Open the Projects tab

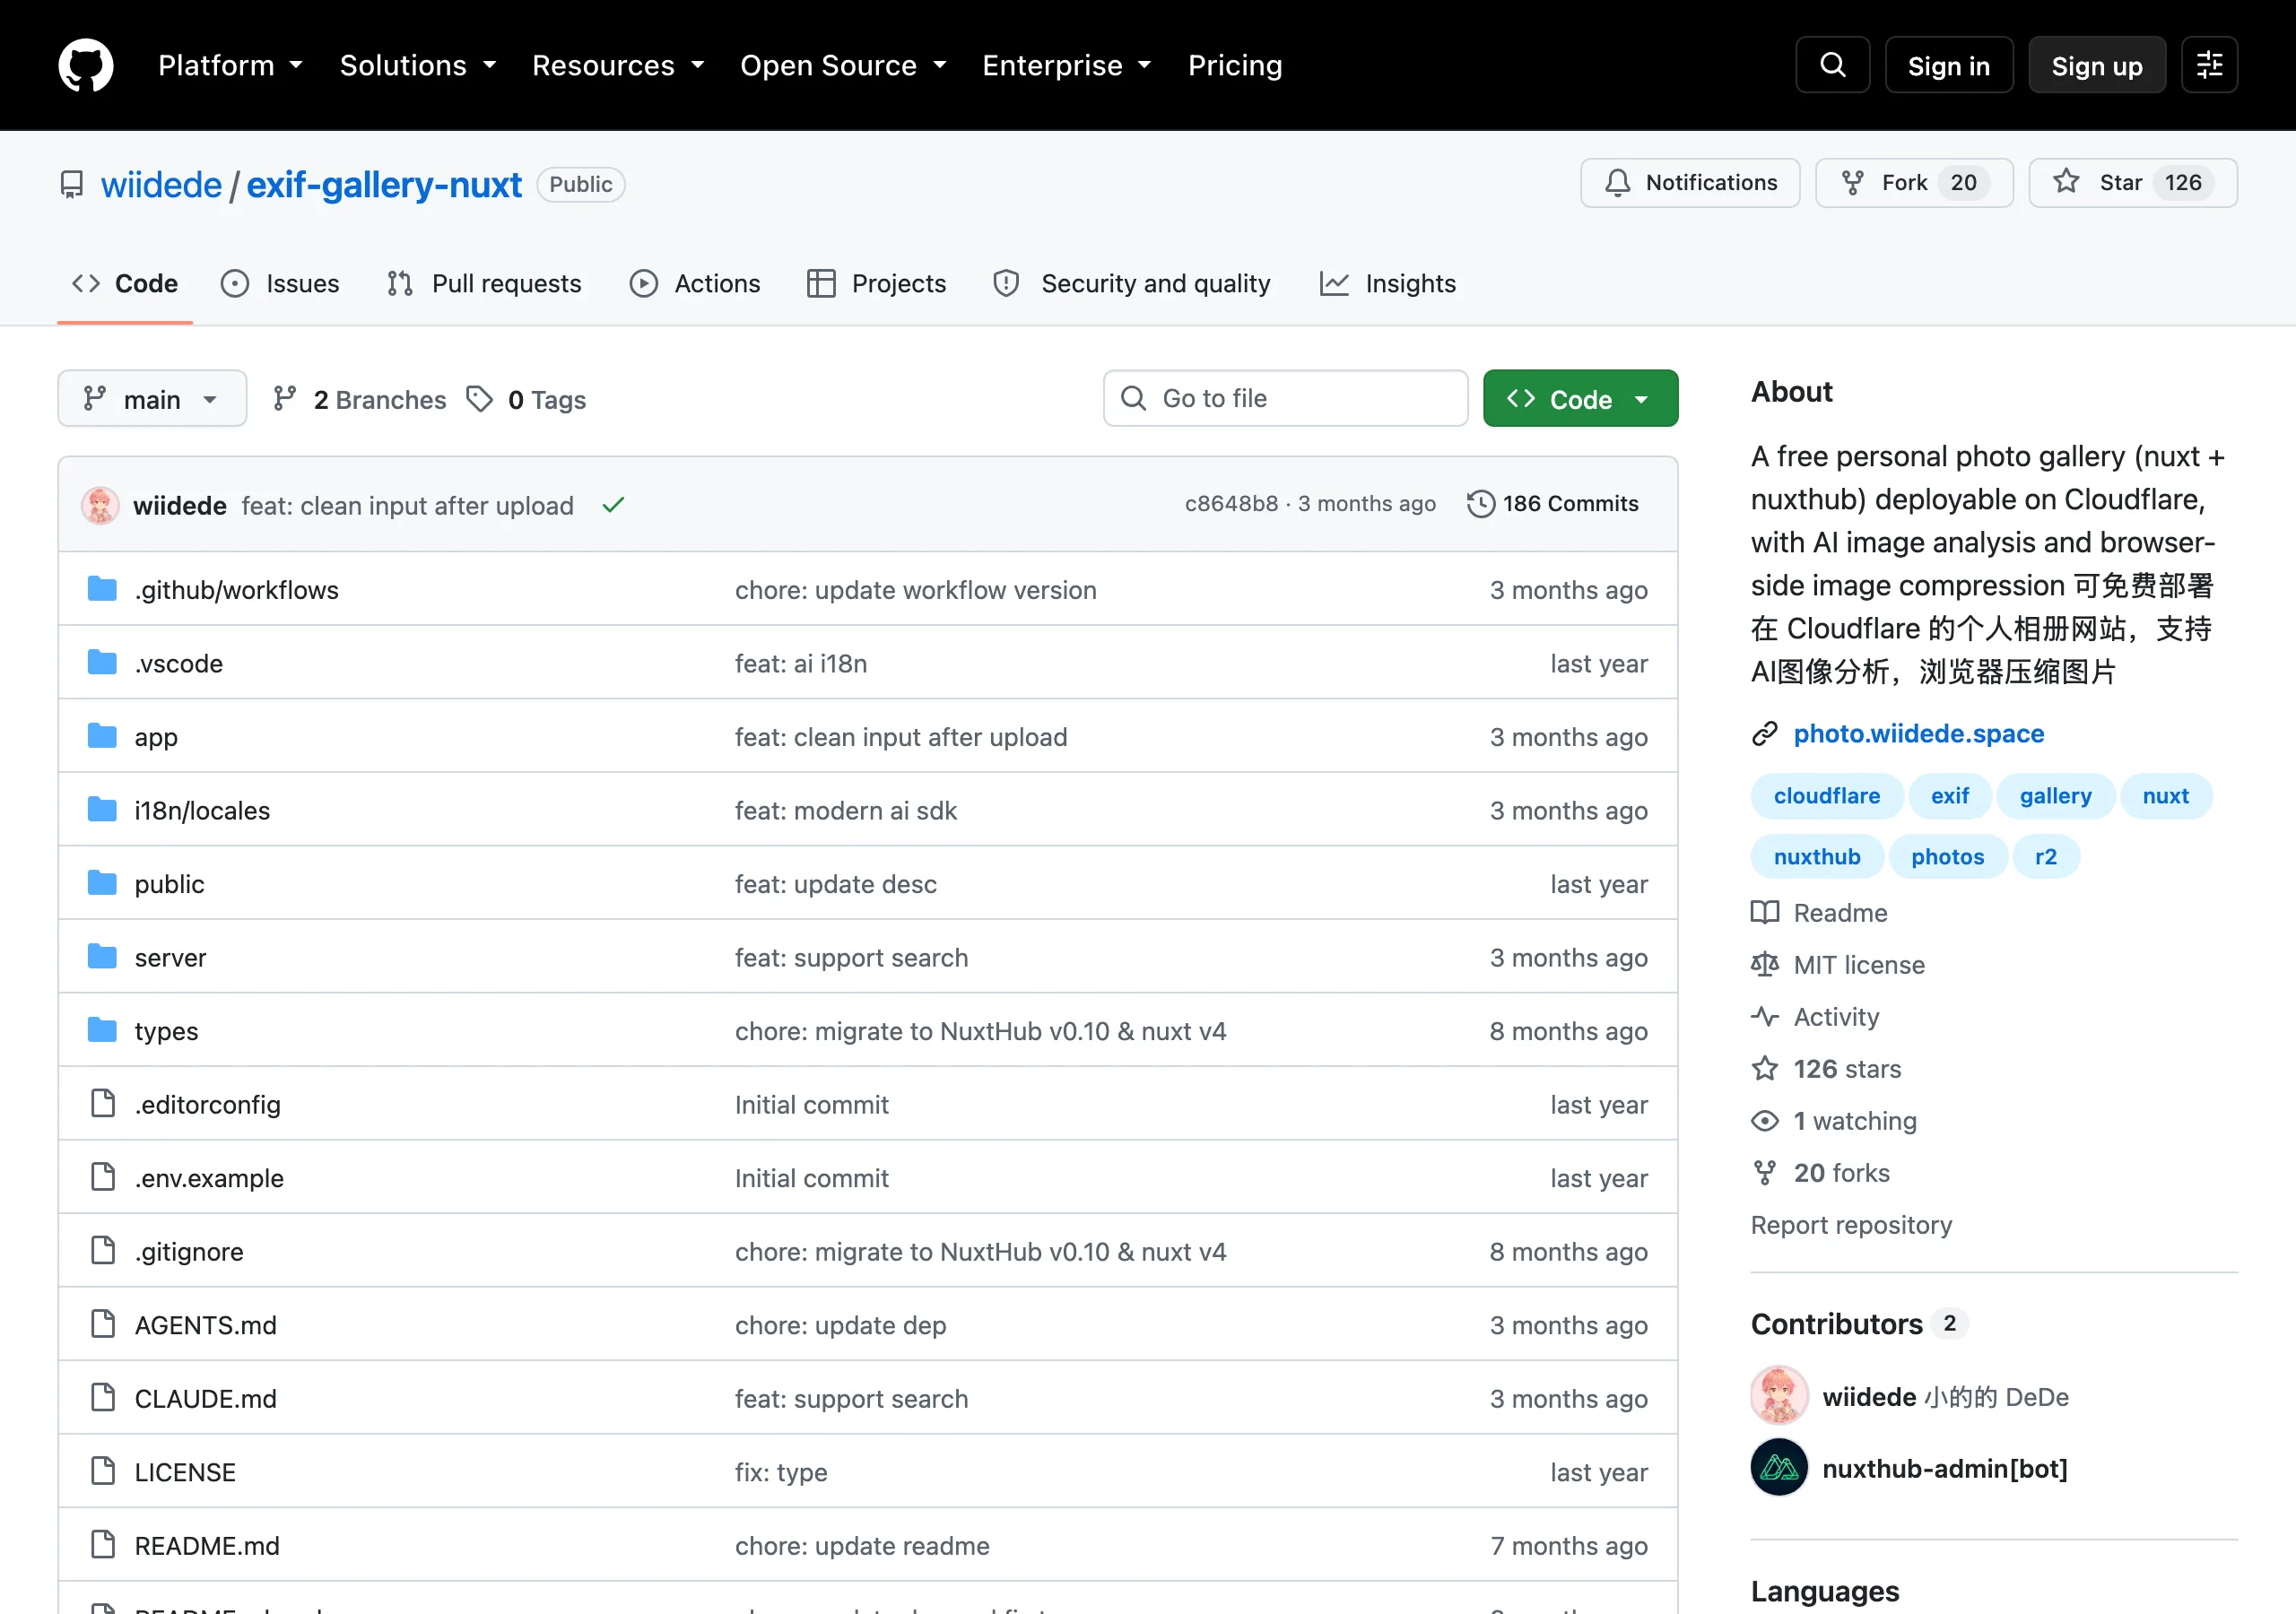pyautogui.click(x=876, y=284)
